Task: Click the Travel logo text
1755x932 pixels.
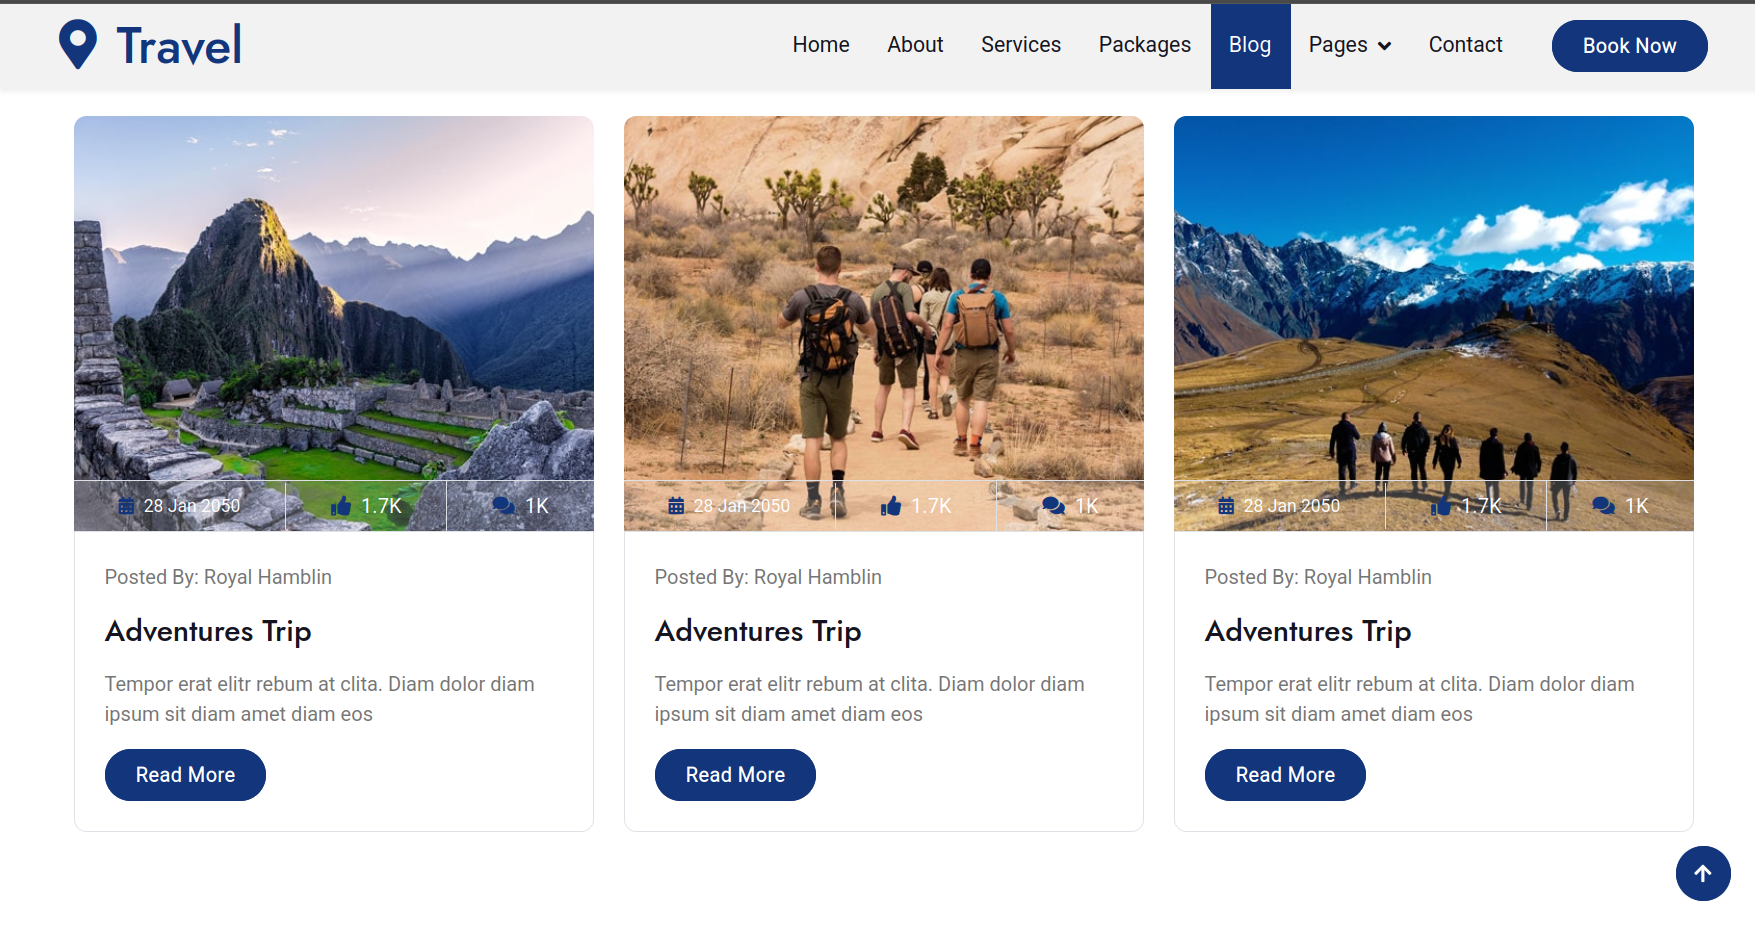Action: pos(179,43)
